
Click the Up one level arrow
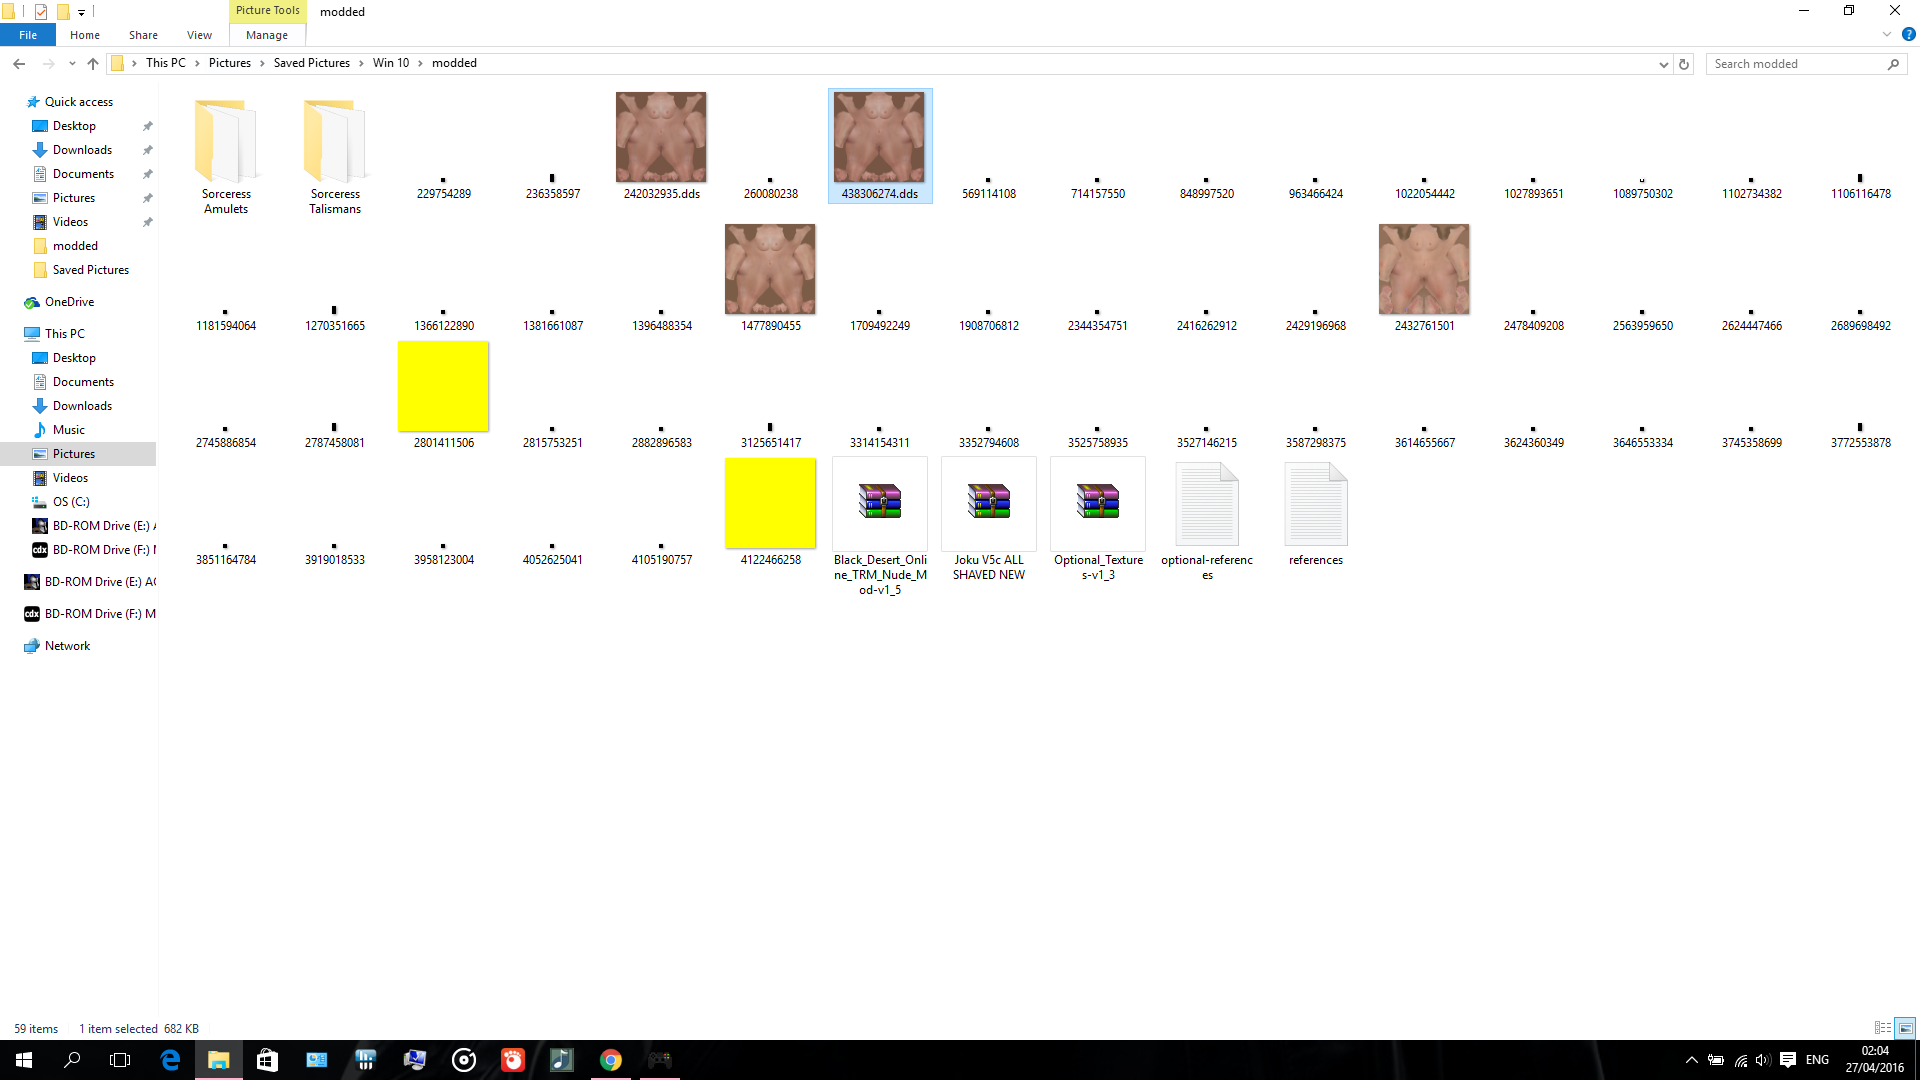pos(93,64)
